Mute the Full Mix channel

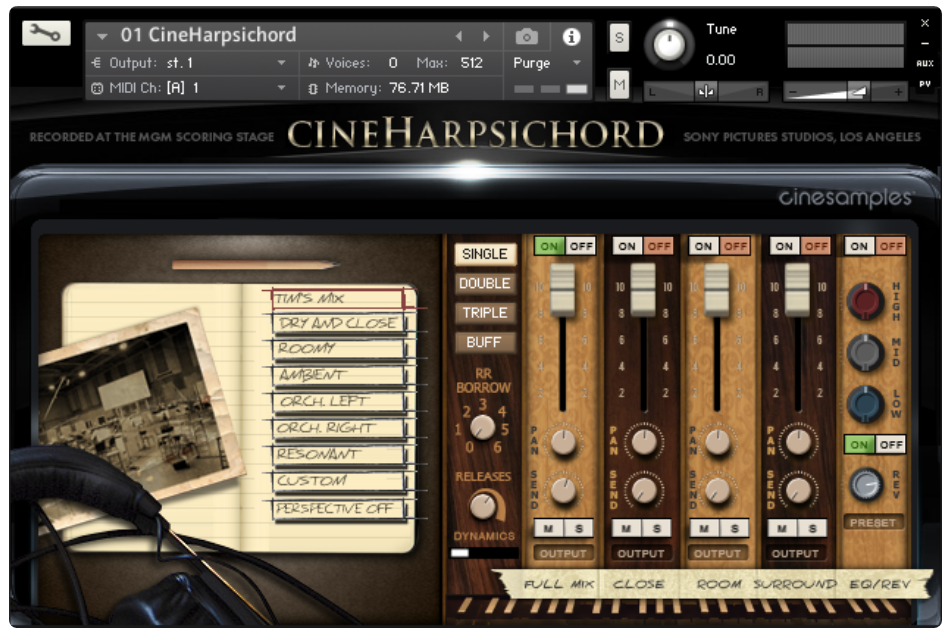[548, 528]
